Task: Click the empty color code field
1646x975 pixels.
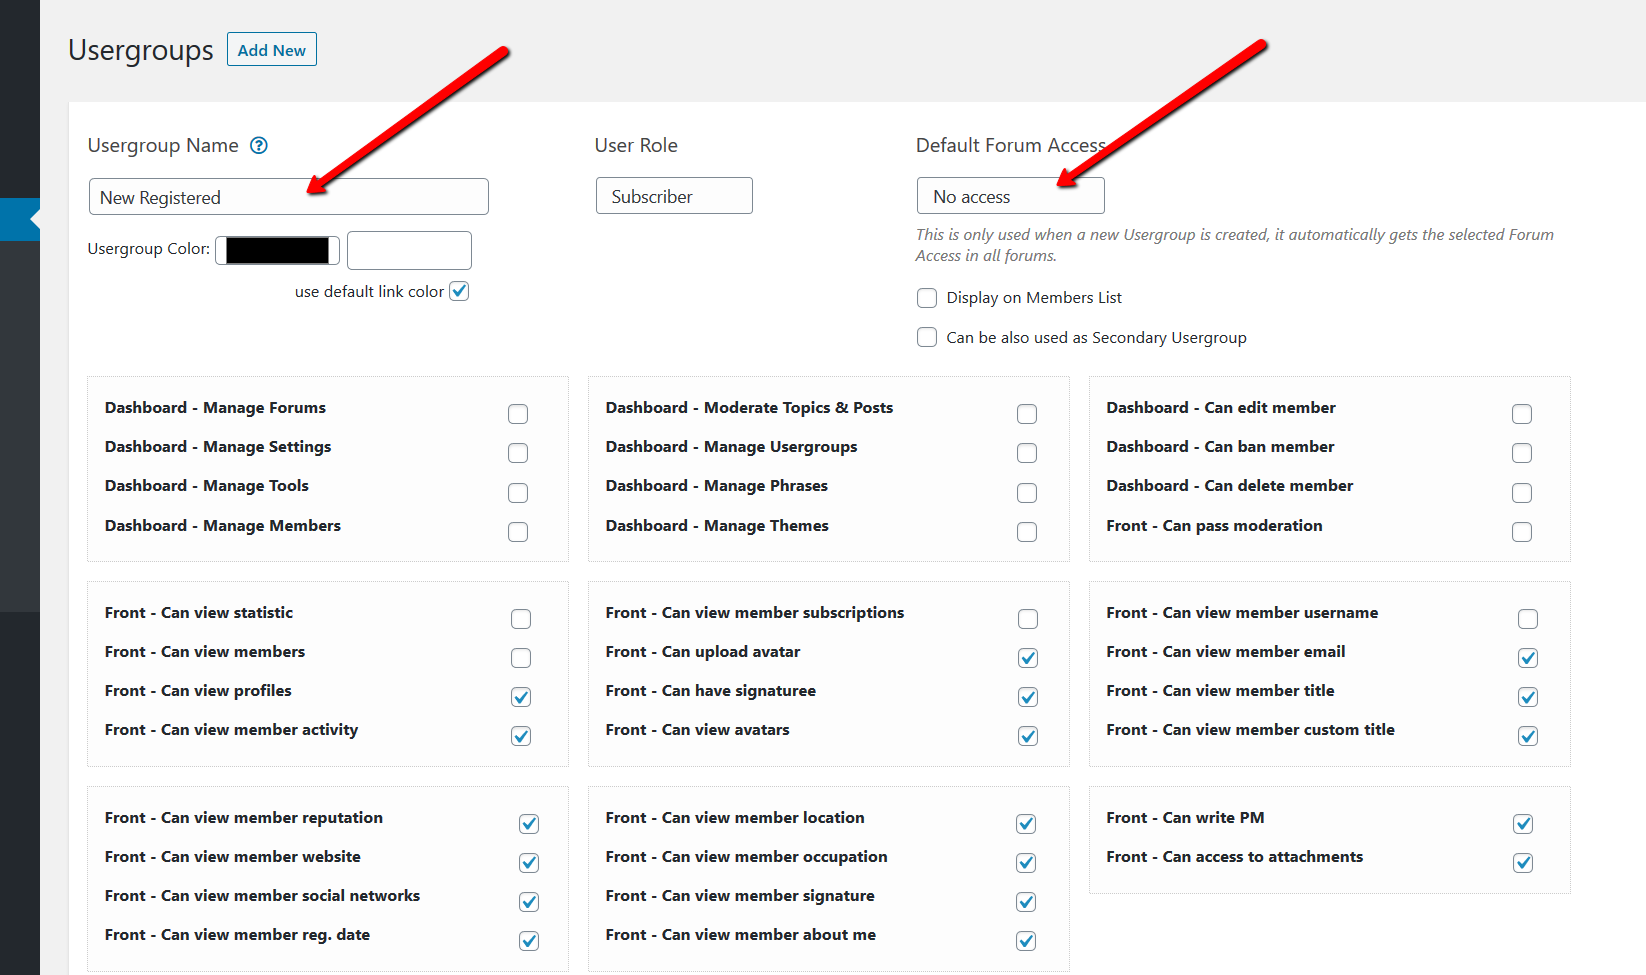Action: click(x=409, y=250)
